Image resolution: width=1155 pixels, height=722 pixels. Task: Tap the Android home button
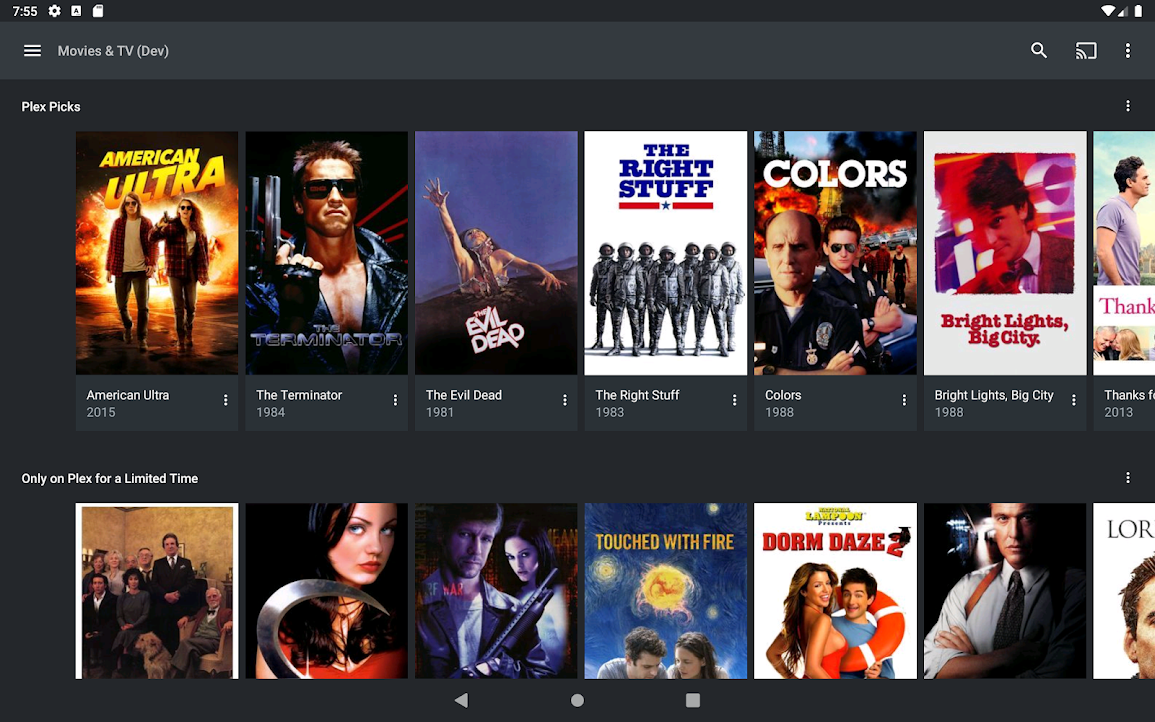pos(578,700)
